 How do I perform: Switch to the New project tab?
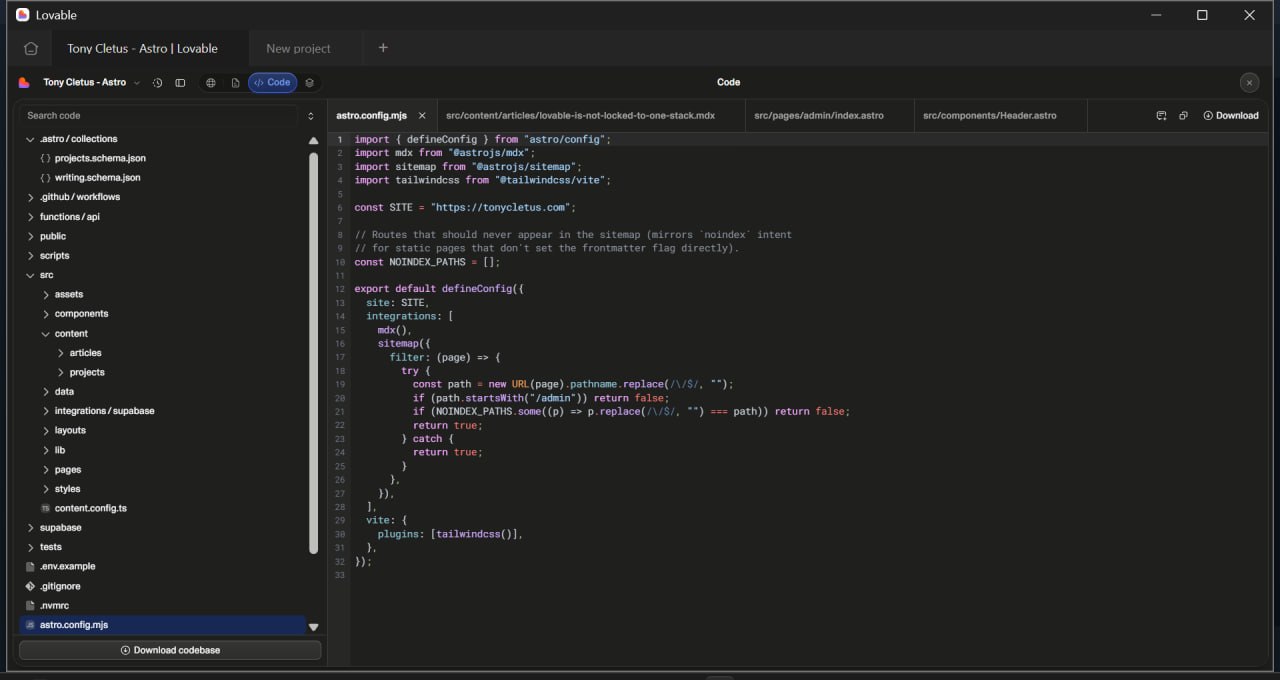[x=298, y=48]
